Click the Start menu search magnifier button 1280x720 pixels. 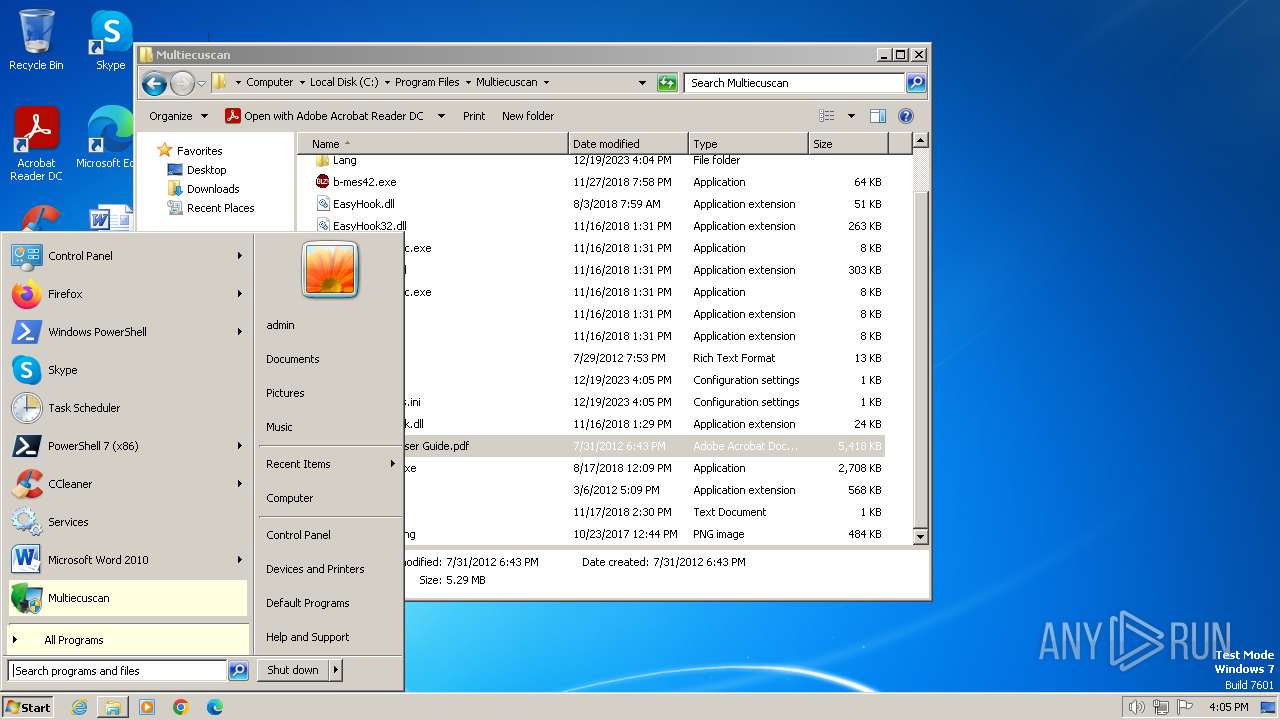[238, 671]
